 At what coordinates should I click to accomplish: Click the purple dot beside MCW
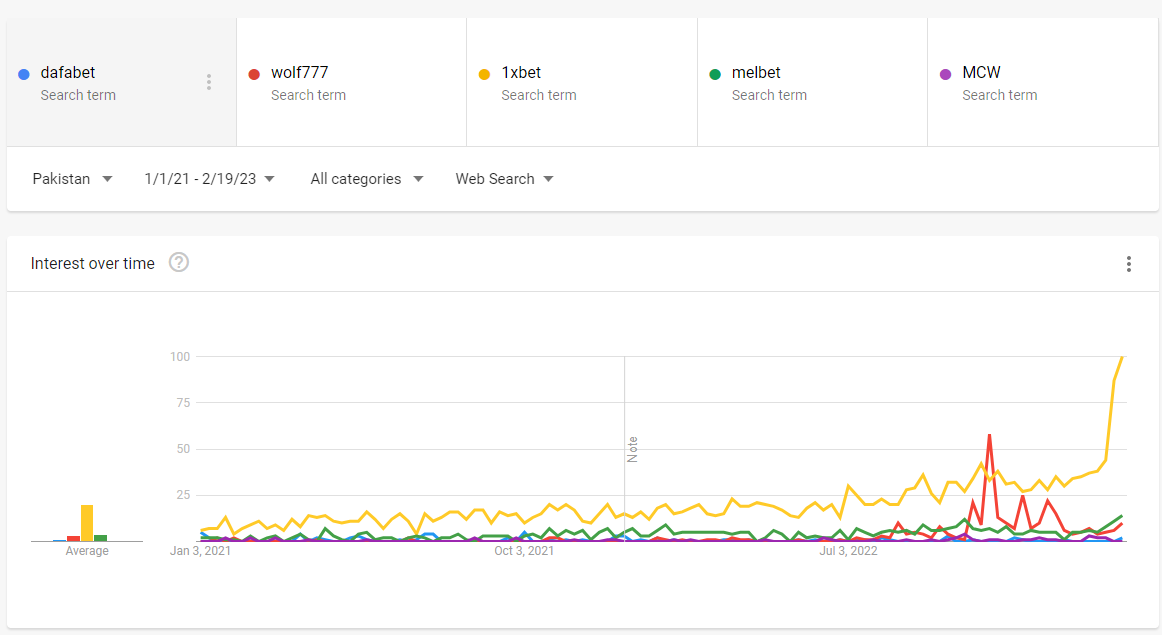click(x=946, y=74)
